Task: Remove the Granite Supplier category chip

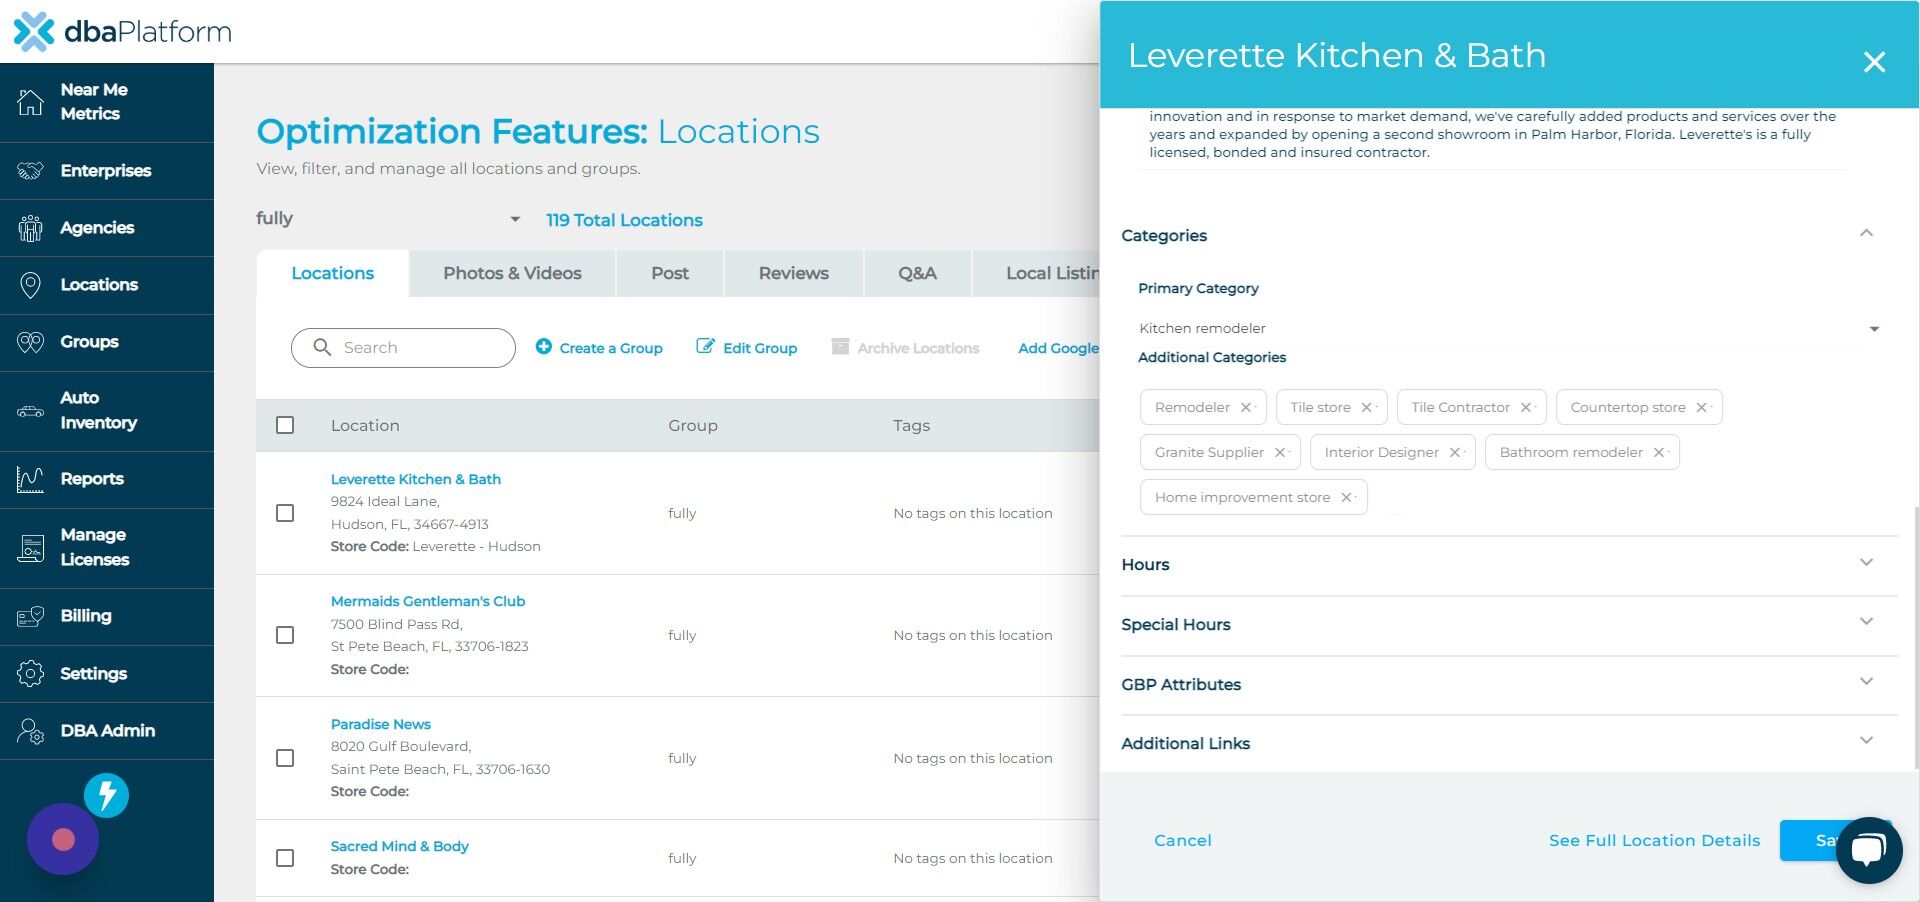Action: [1280, 452]
